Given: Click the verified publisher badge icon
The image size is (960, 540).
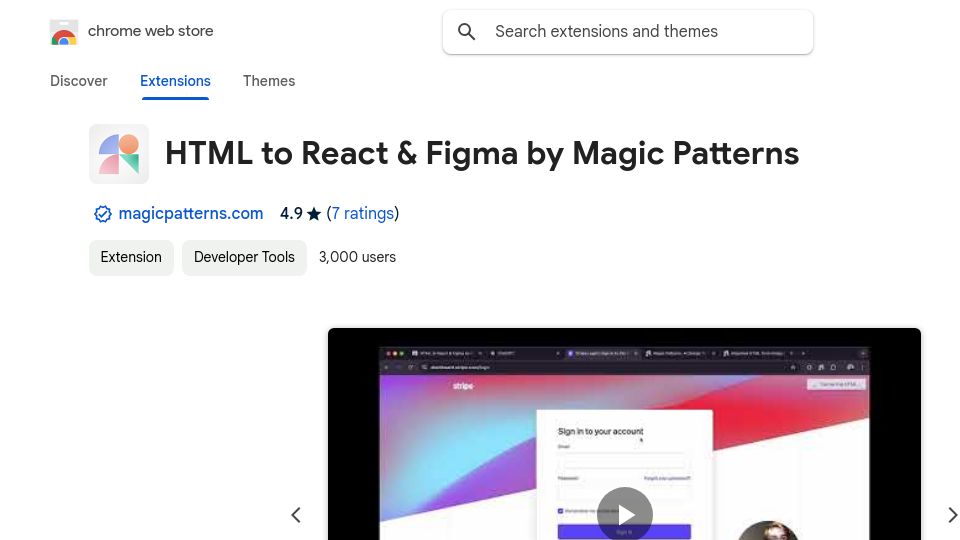Looking at the screenshot, I should pyautogui.click(x=103, y=214).
